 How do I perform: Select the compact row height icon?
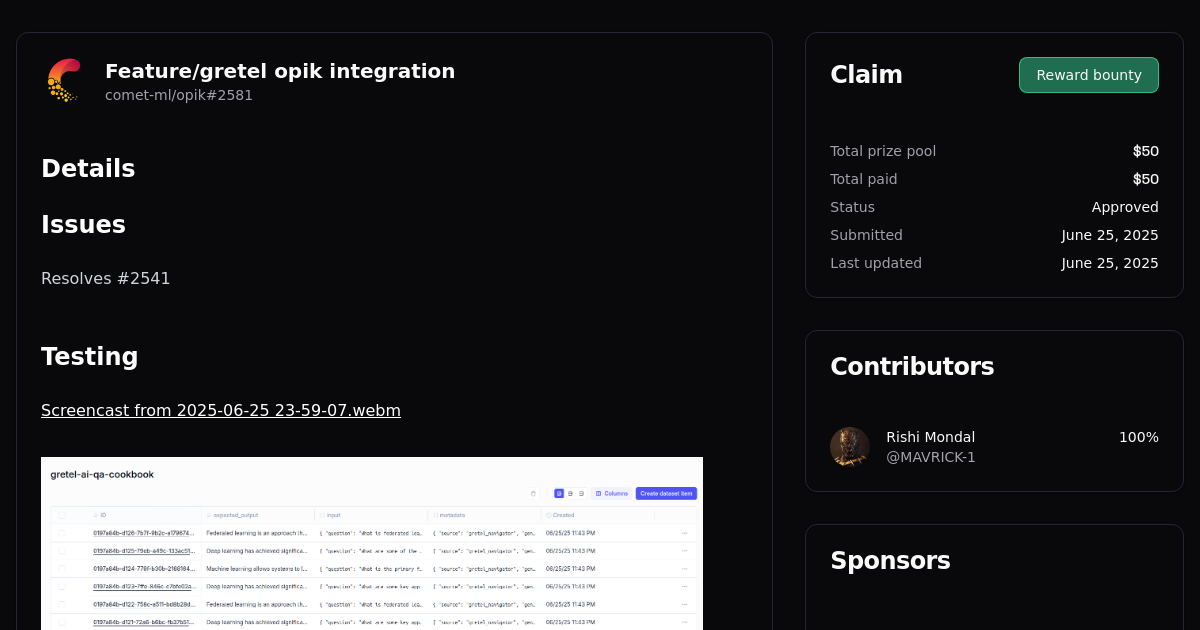pyautogui.click(x=558, y=493)
